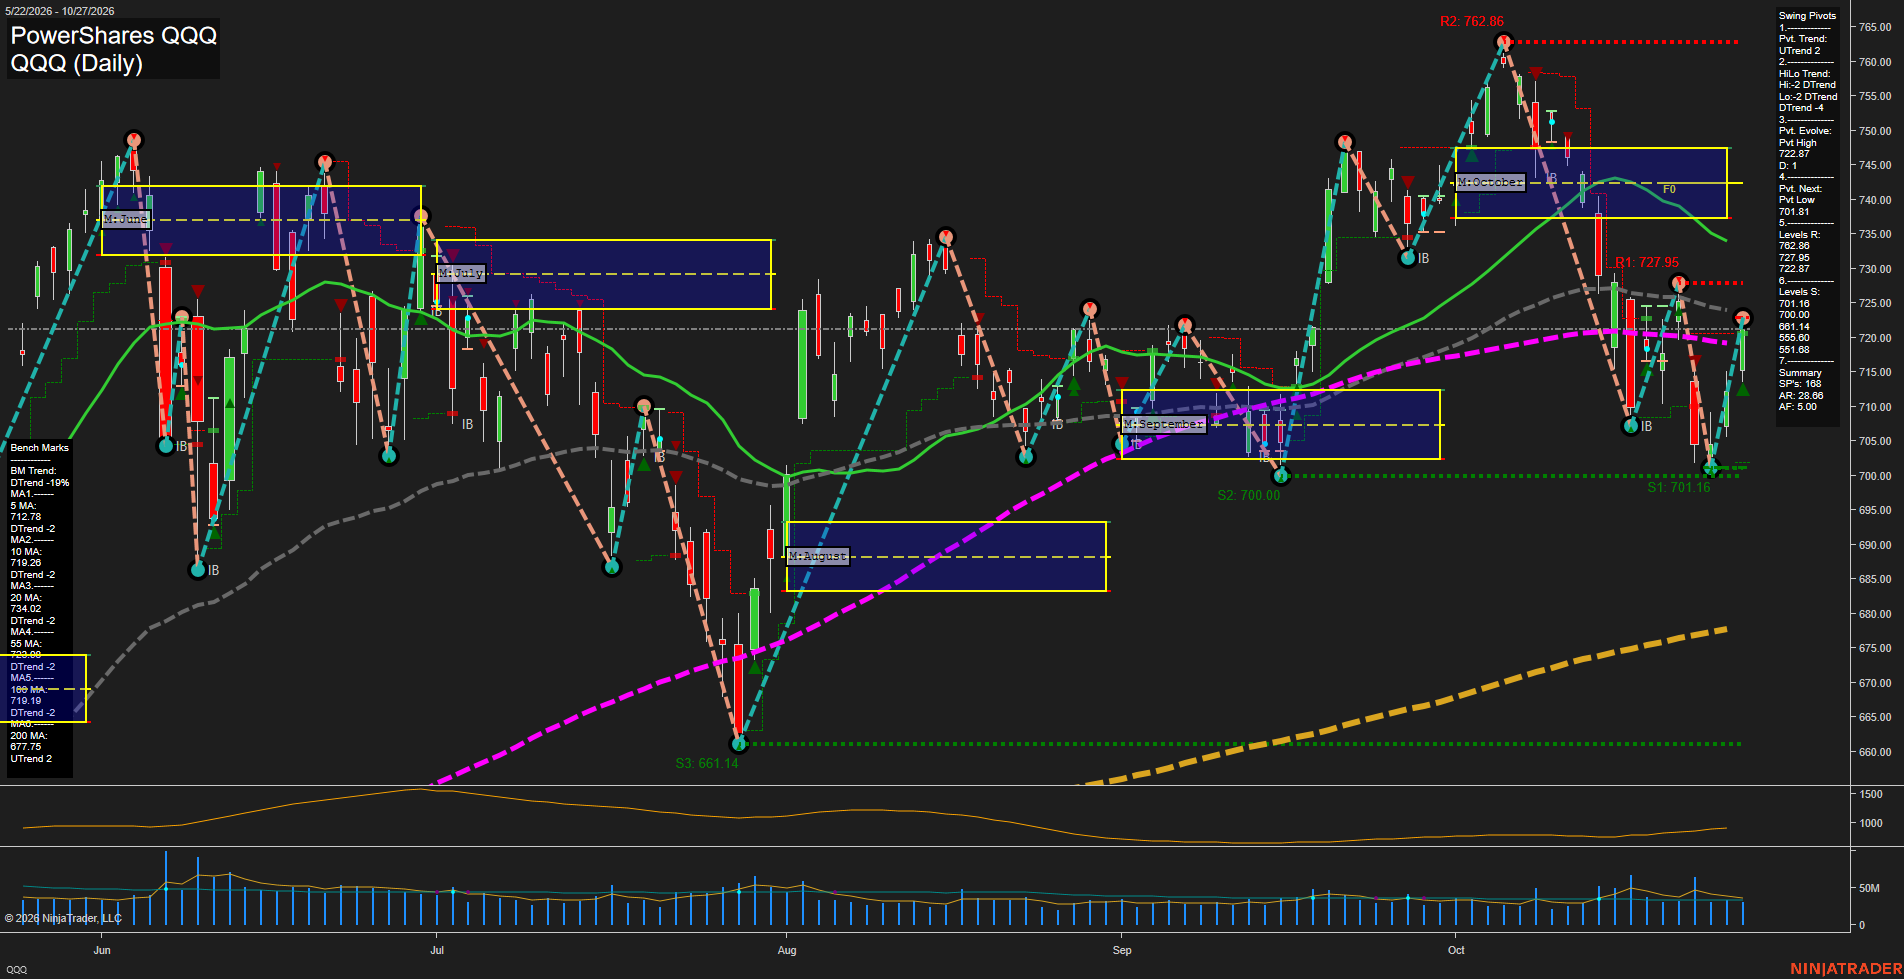1904x979 pixels.
Task: Click the Oct label on time axis
Action: (x=1456, y=950)
